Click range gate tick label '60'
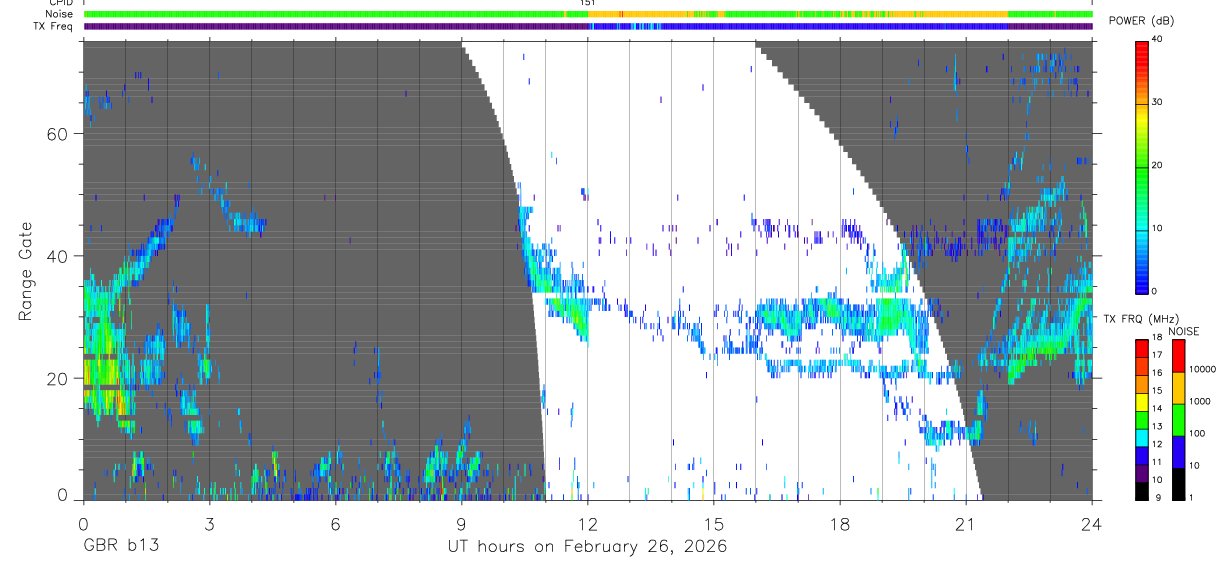1228x567 pixels. (59, 133)
